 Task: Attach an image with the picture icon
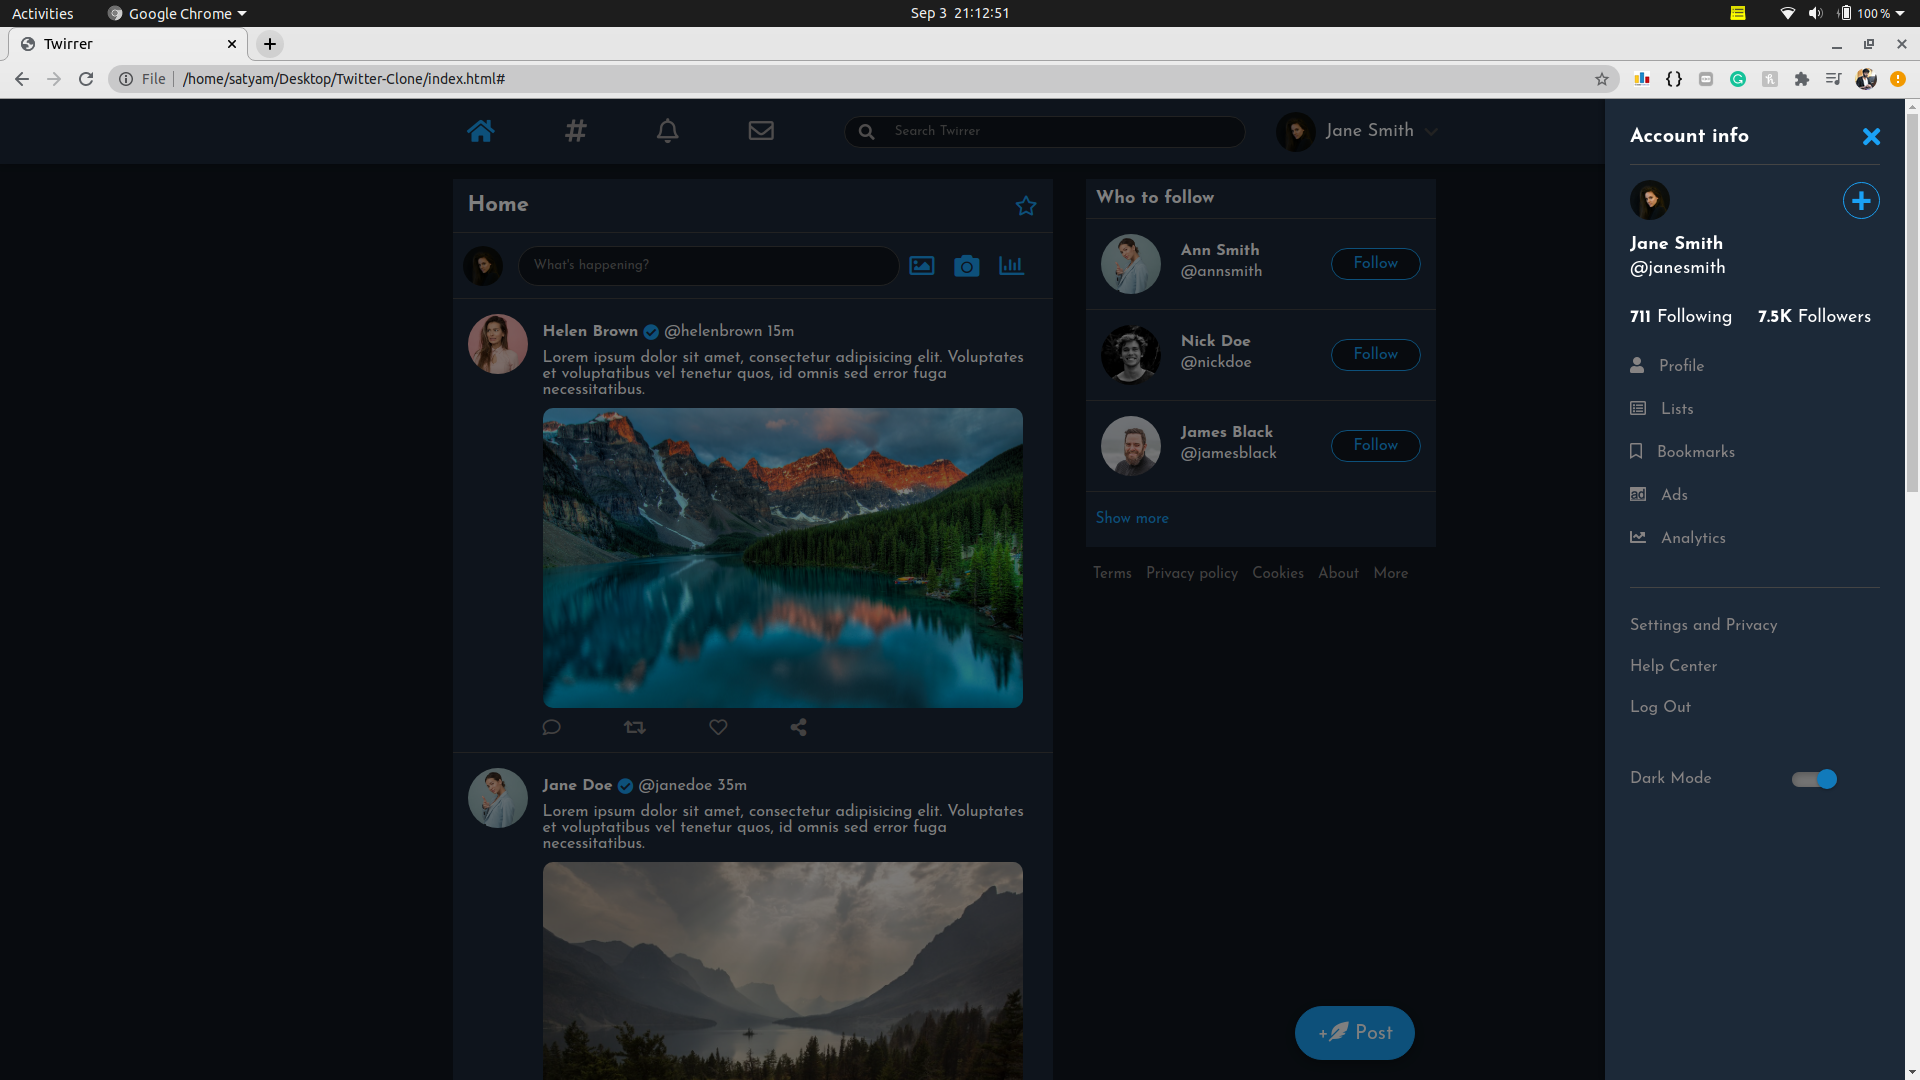[922, 265]
